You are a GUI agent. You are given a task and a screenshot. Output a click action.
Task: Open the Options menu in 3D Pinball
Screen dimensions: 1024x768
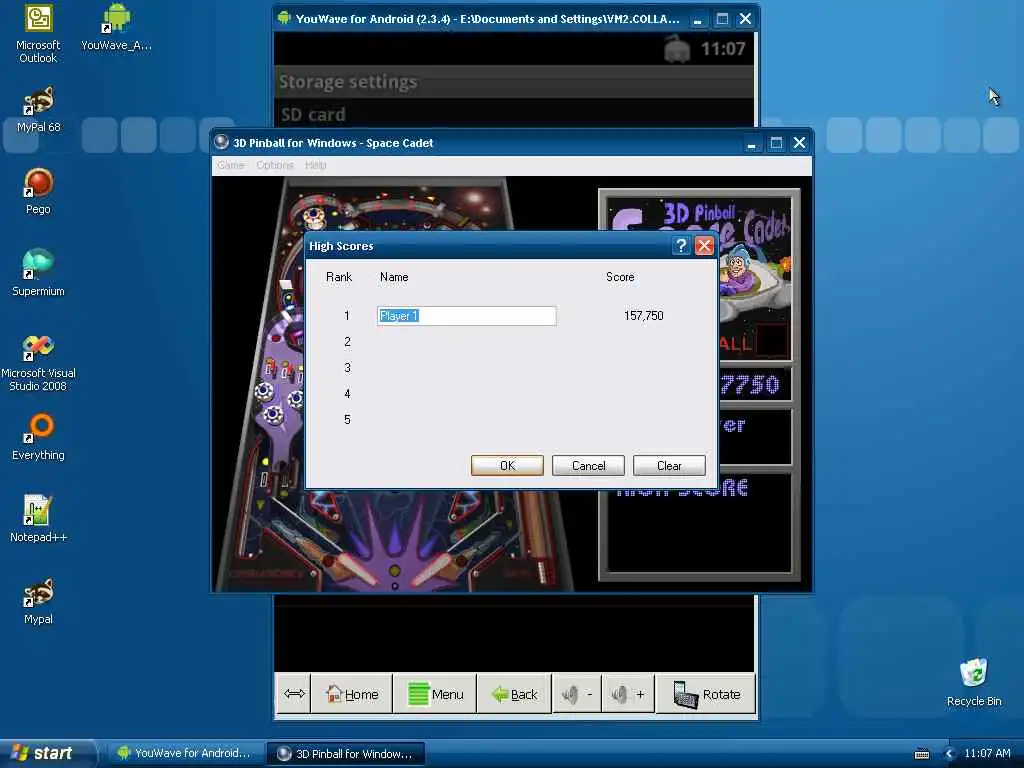click(x=275, y=165)
